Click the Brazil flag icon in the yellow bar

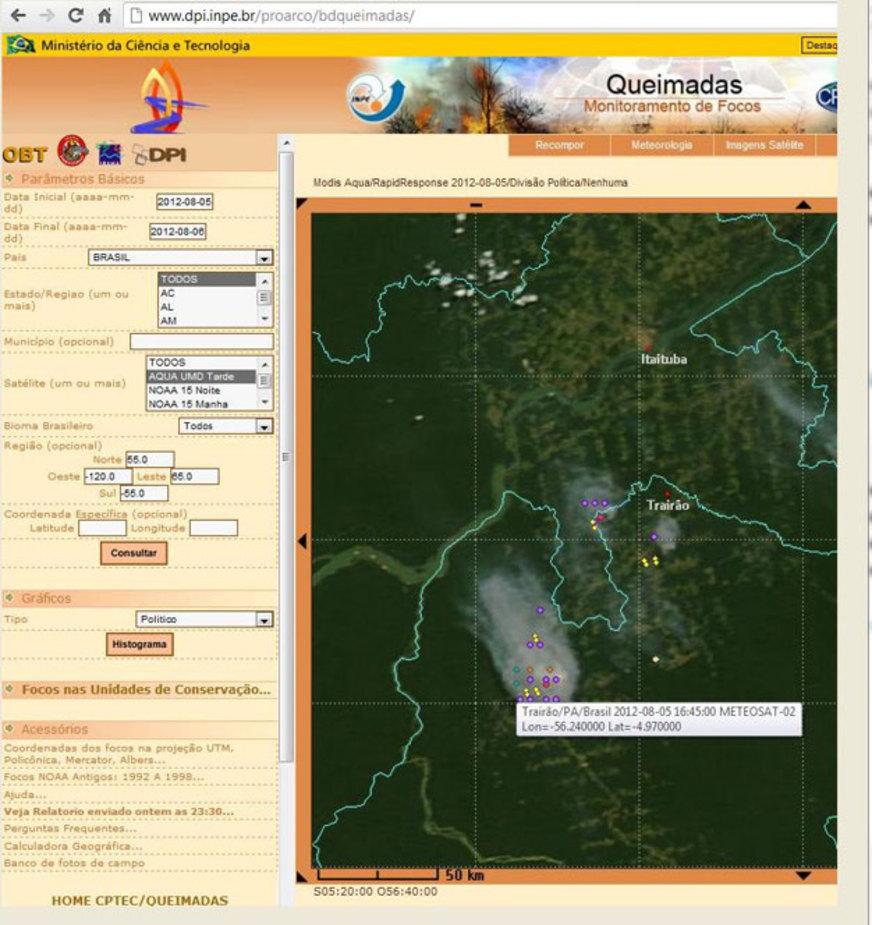pyautogui.click(x=21, y=45)
